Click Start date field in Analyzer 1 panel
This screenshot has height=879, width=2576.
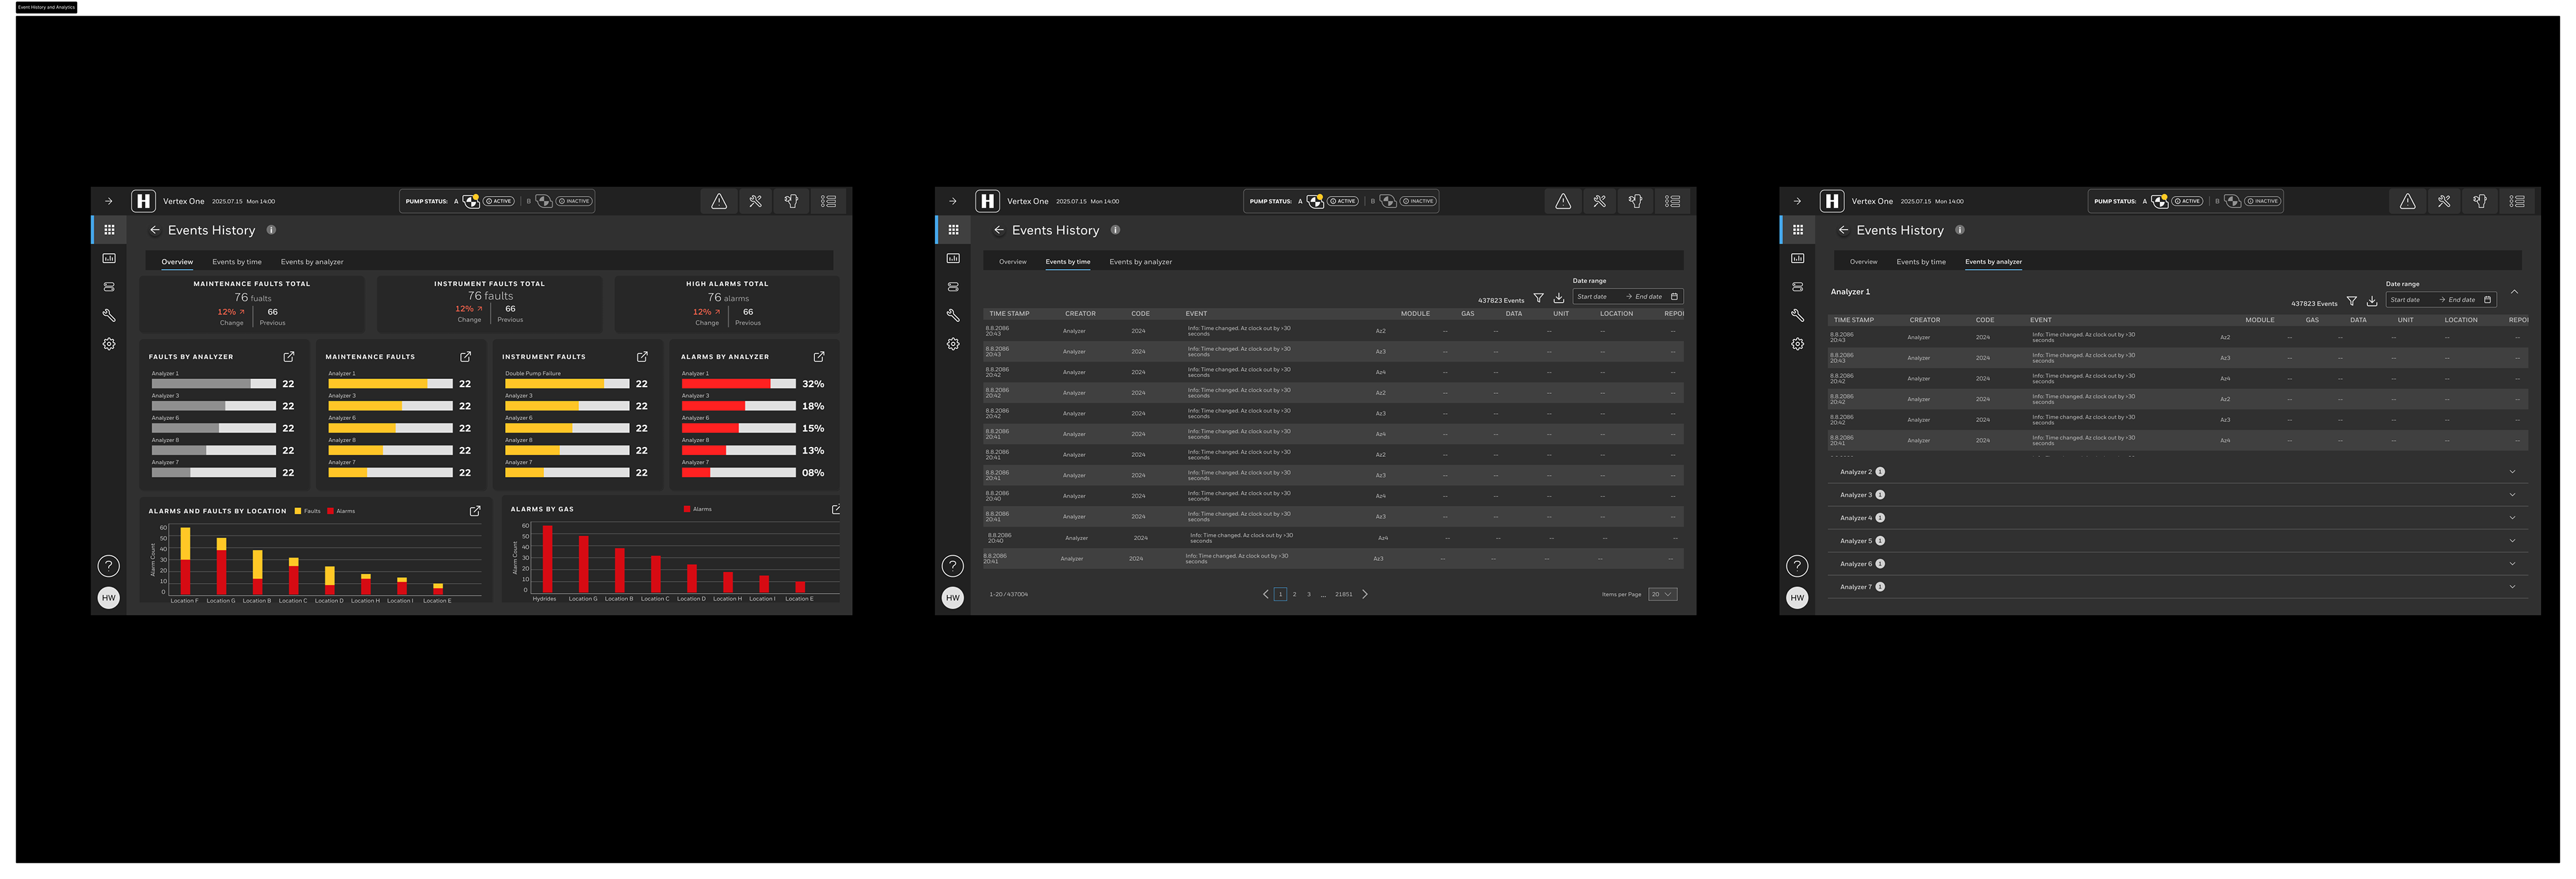tap(2406, 300)
